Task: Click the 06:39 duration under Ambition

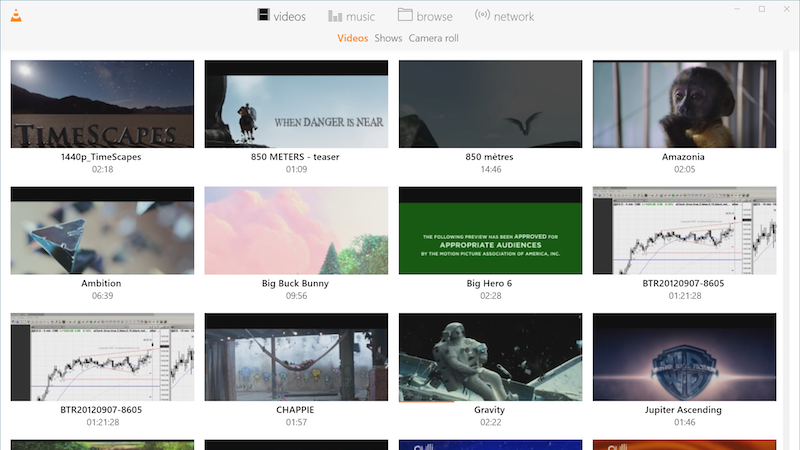Action: coord(103,296)
